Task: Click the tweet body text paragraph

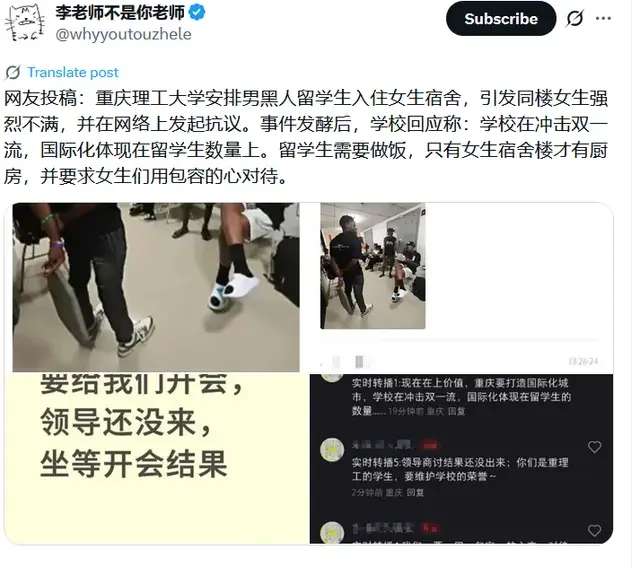Action: (x=306, y=138)
